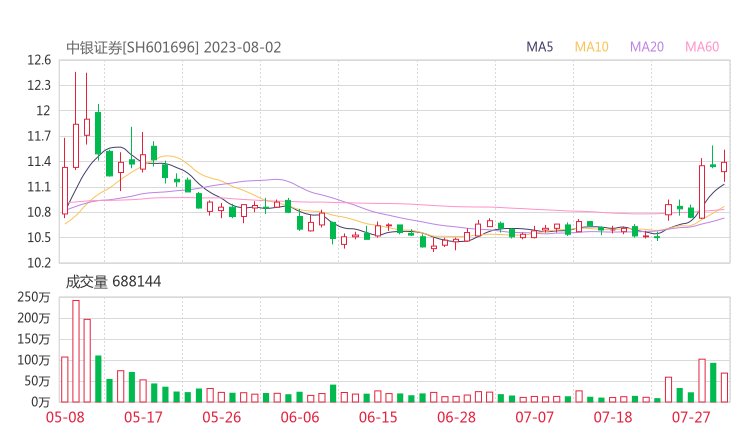
Task: Click the 12.6 price axis label
Action: coord(39,60)
